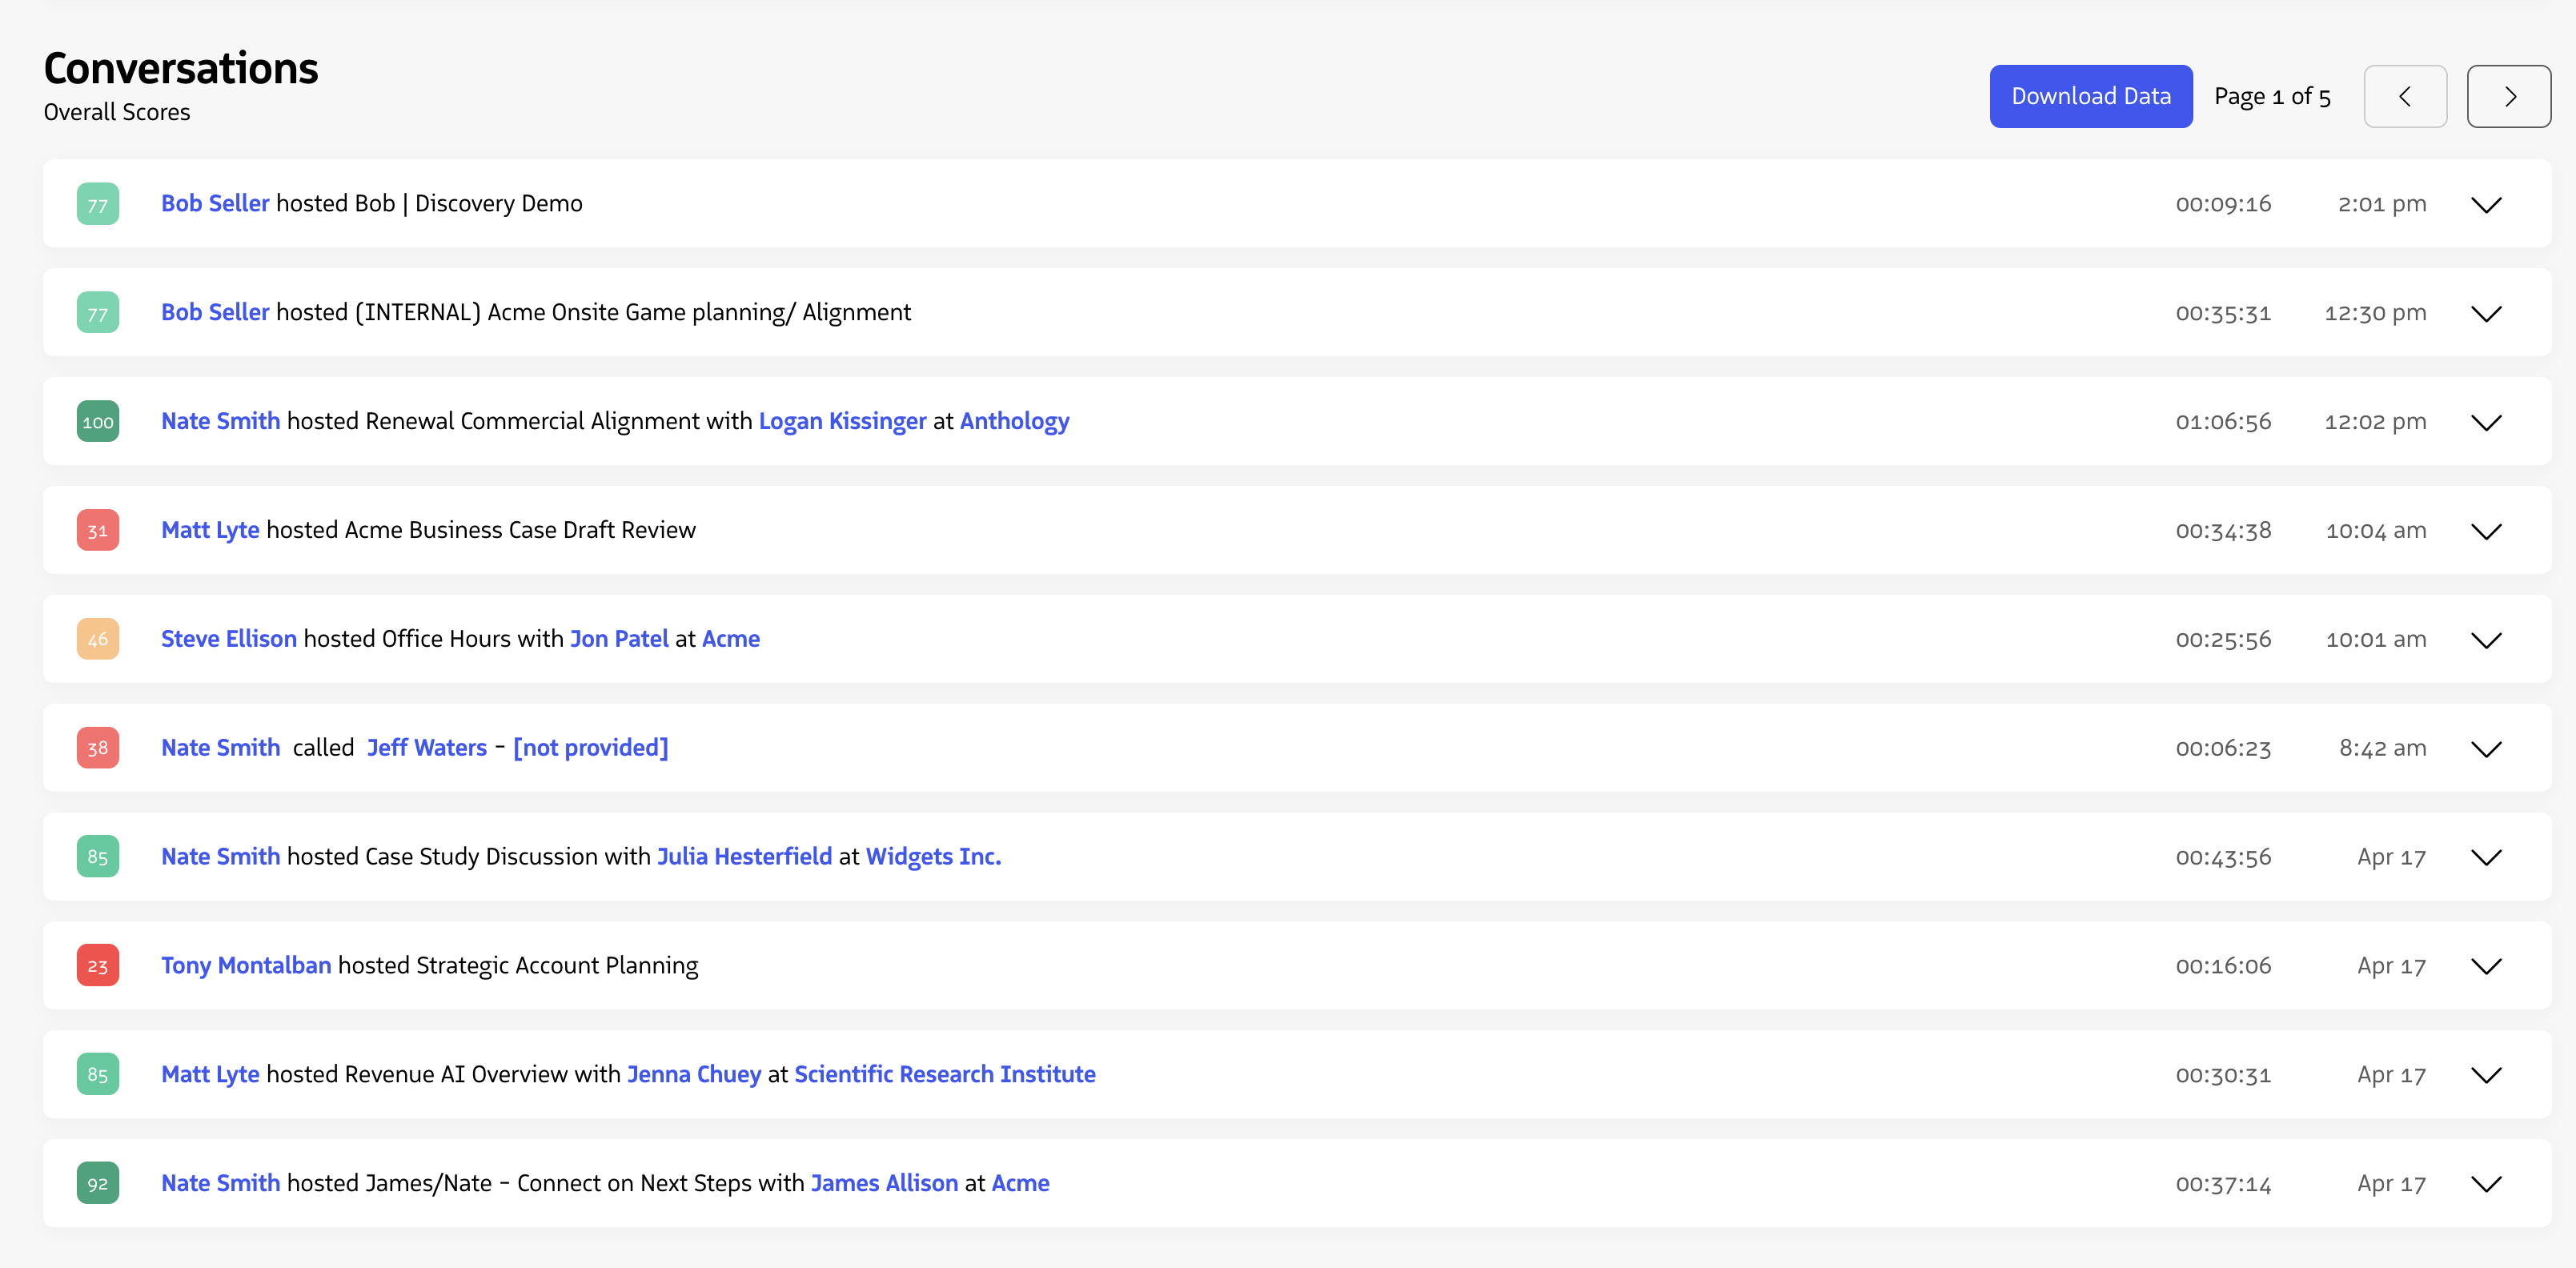This screenshot has height=1268, width=2576.
Task: Open the Scientific Research Institute link
Action: click(x=944, y=1075)
